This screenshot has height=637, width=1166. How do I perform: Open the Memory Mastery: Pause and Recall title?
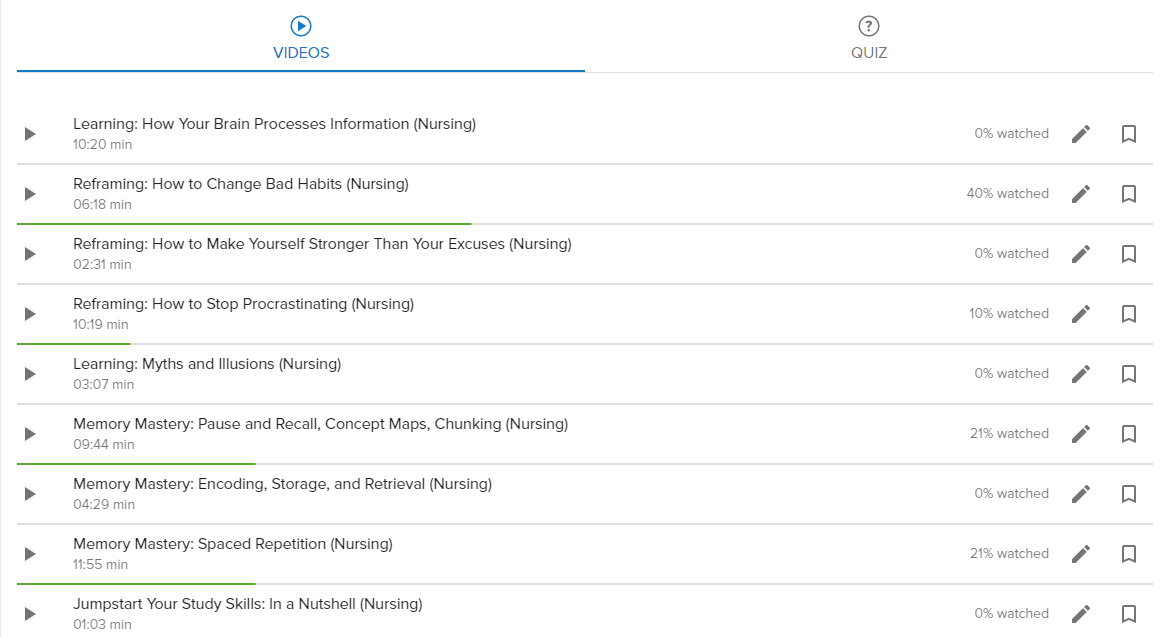tap(321, 423)
